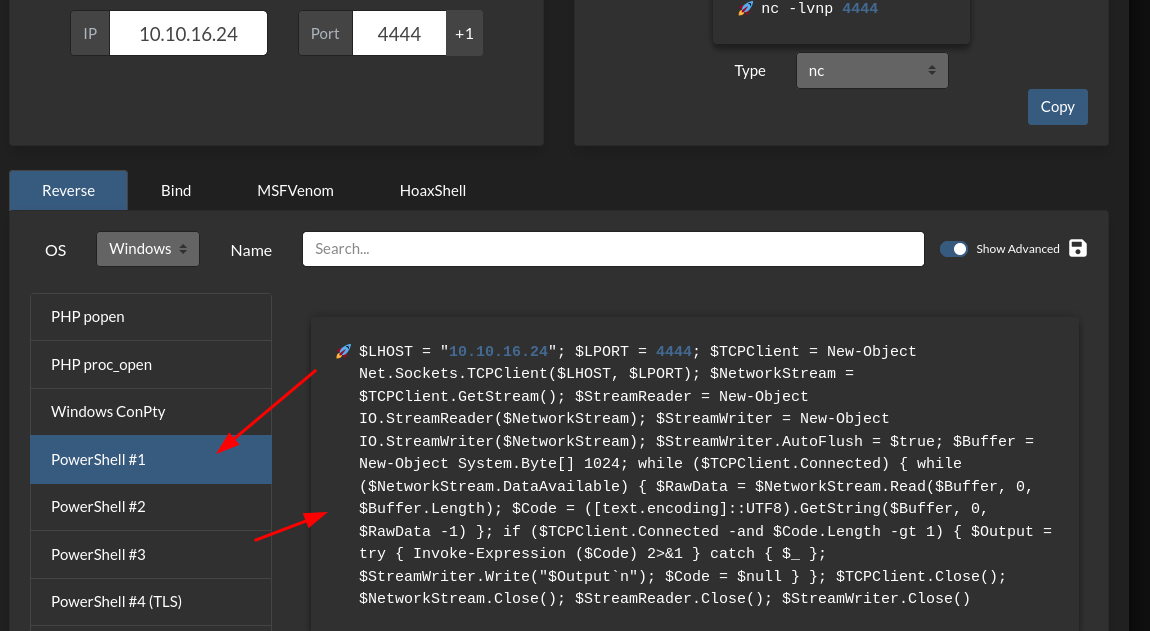
Task: Click the Name label beside search
Action: 251,251
